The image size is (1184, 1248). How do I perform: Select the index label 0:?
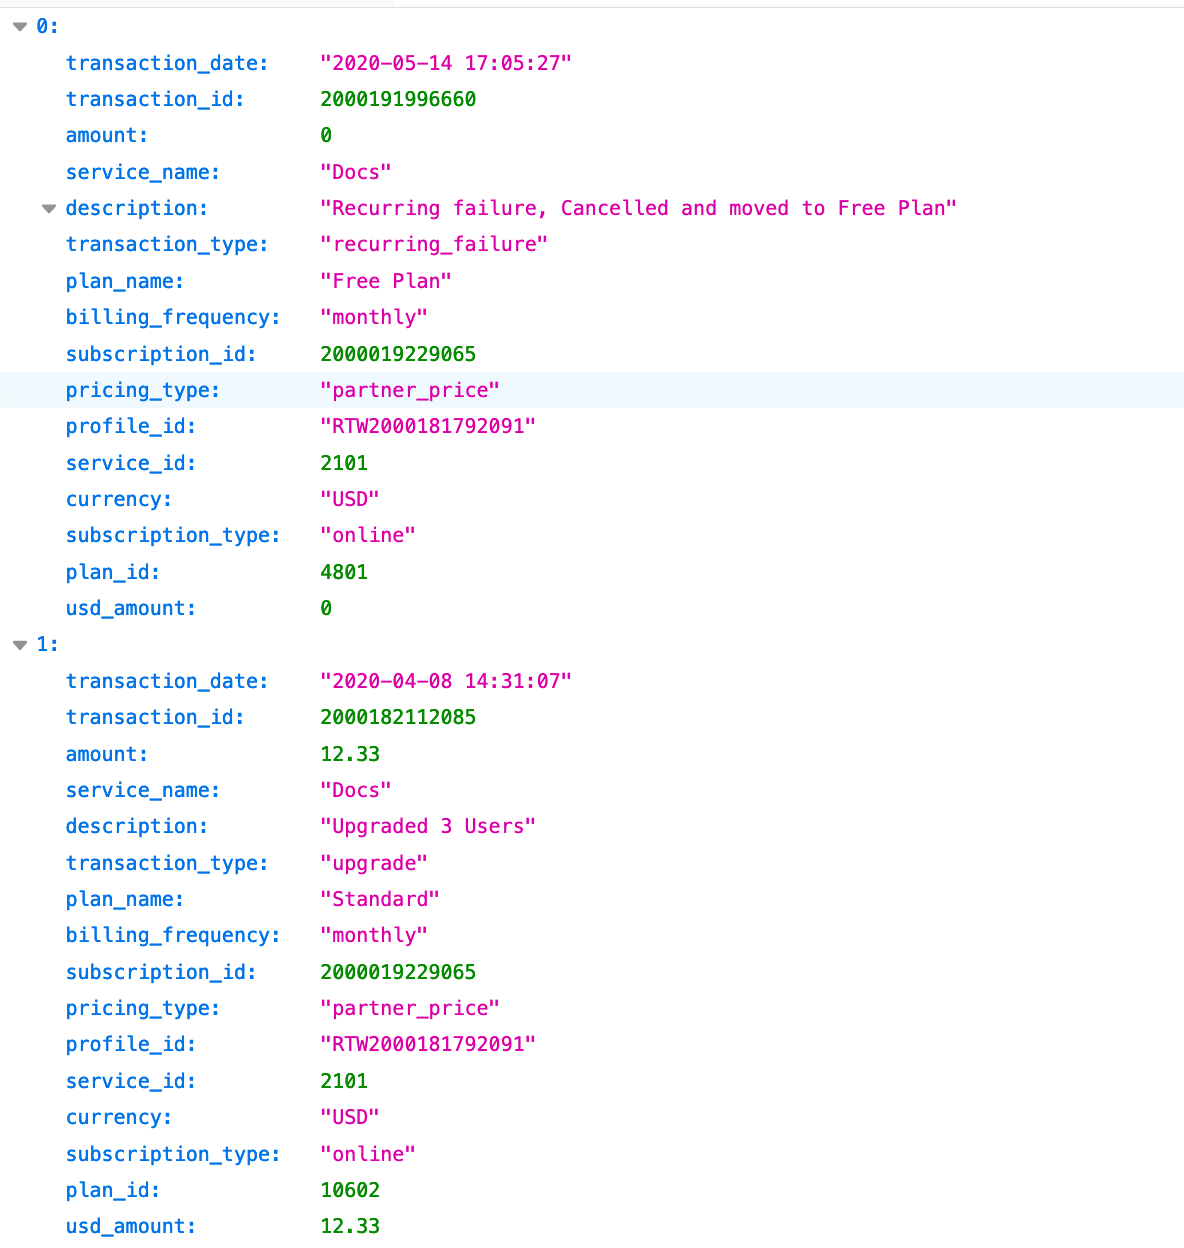point(47,27)
